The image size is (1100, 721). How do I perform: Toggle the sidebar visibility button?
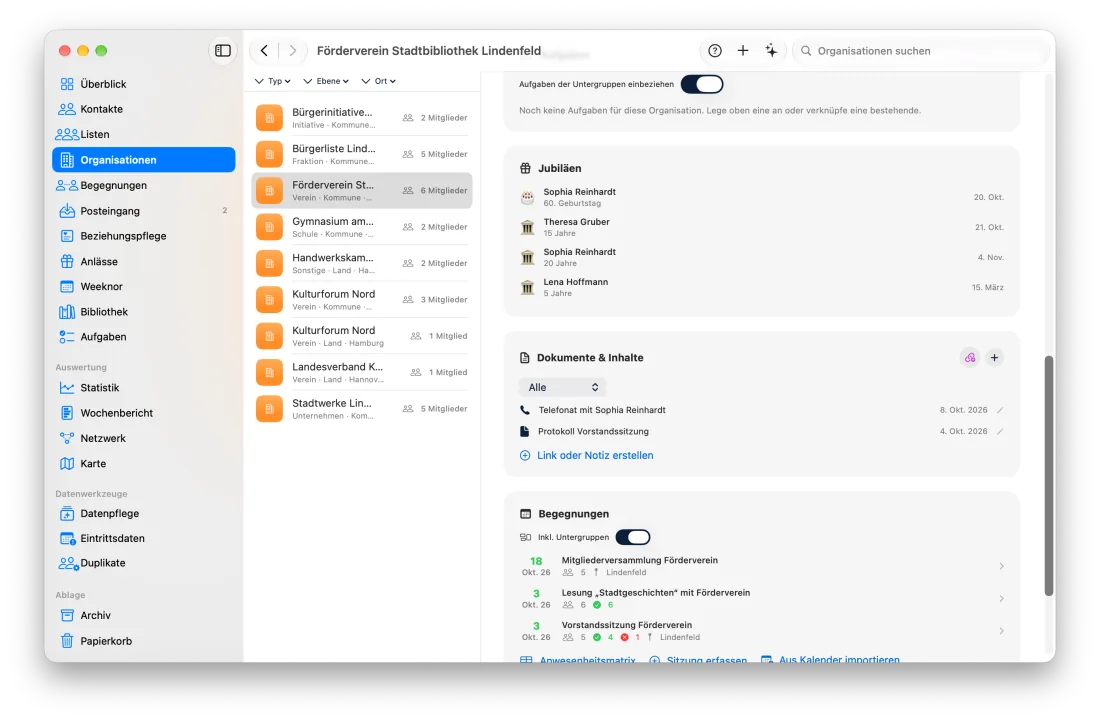[x=222, y=50]
